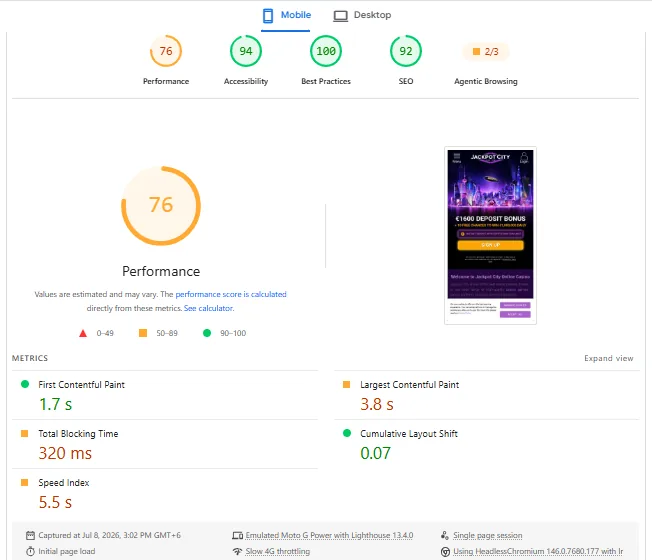Select the Cumulative Layout Shift metric label
This screenshot has width=652, height=560.
[x=409, y=434]
